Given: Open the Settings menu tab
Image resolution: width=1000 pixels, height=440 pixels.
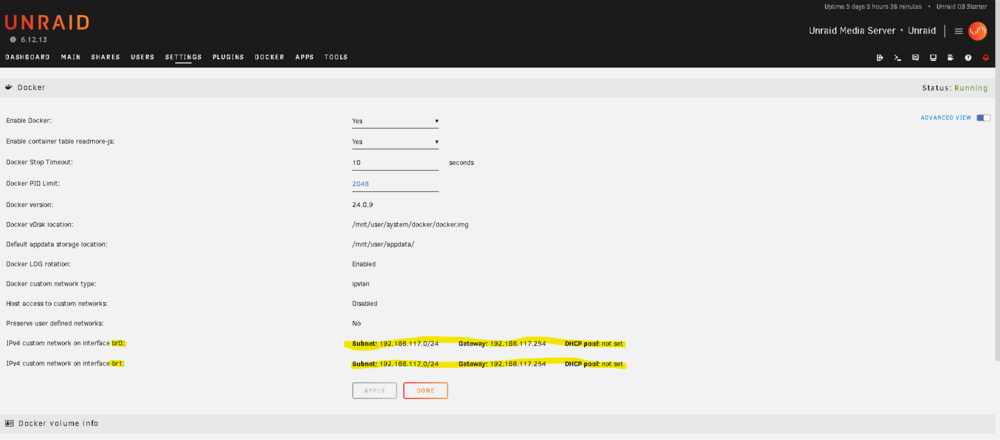Looking at the screenshot, I should coord(183,57).
